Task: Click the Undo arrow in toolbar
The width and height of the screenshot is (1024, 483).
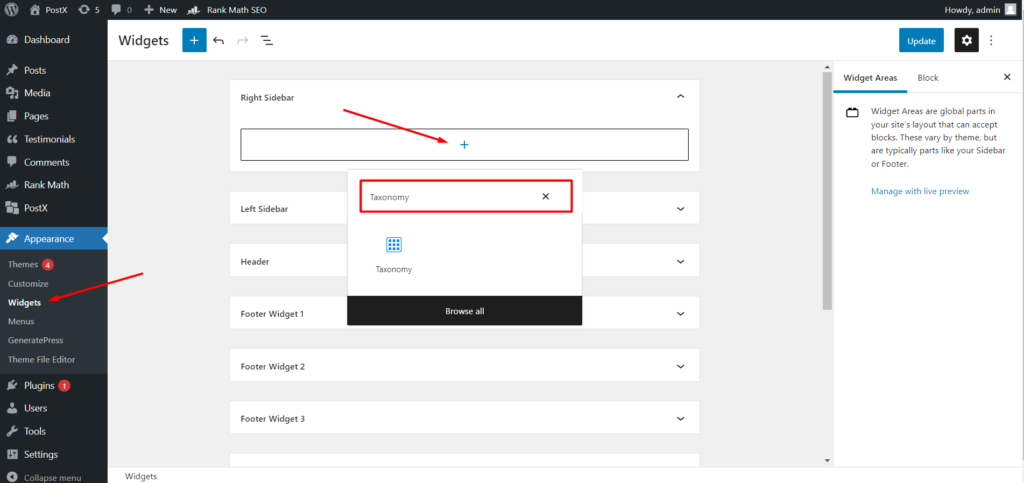Action: (x=219, y=40)
